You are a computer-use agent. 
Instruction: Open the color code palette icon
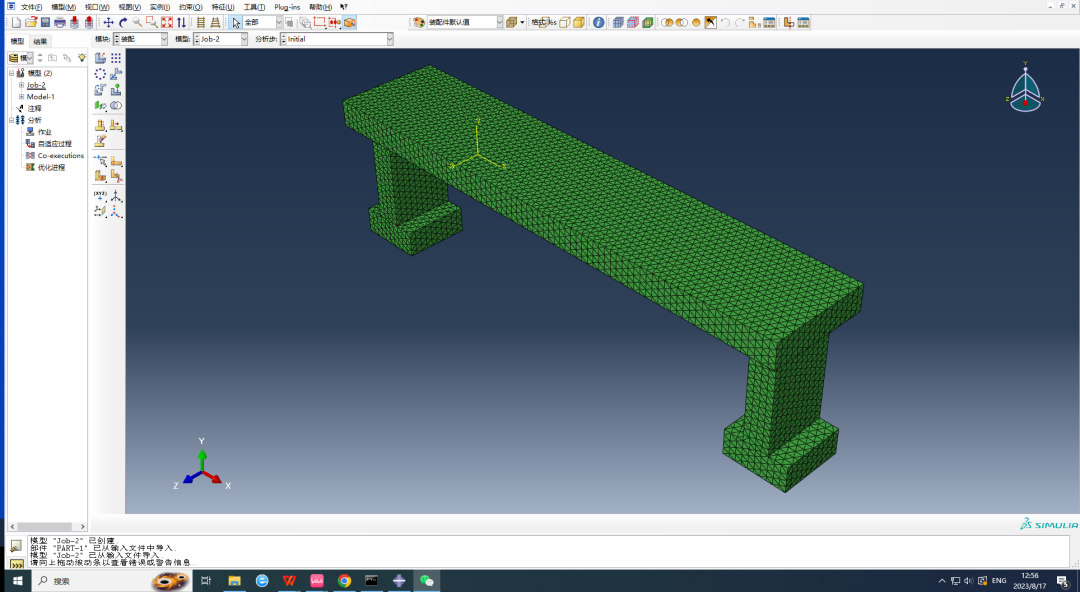coord(418,23)
